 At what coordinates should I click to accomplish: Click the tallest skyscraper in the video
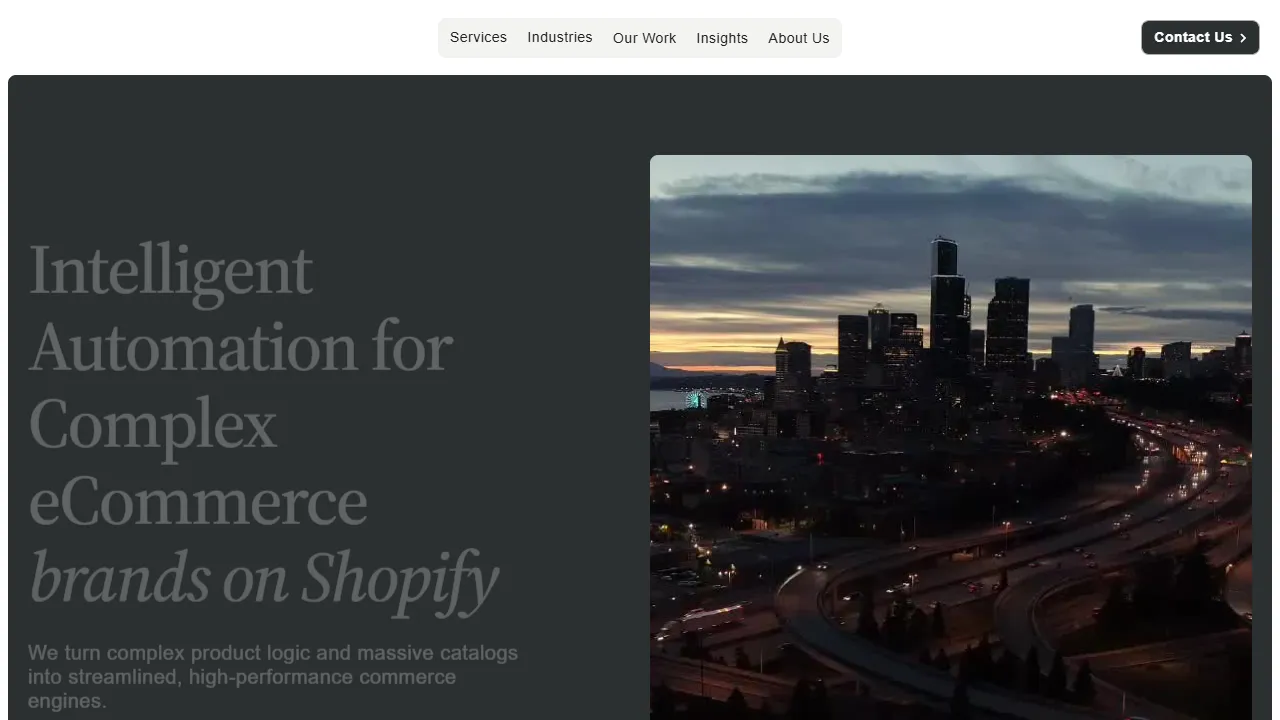click(945, 300)
